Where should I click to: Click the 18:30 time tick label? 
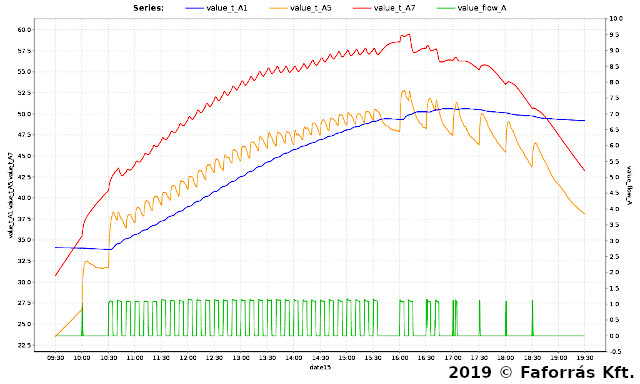(x=532, y=358)
